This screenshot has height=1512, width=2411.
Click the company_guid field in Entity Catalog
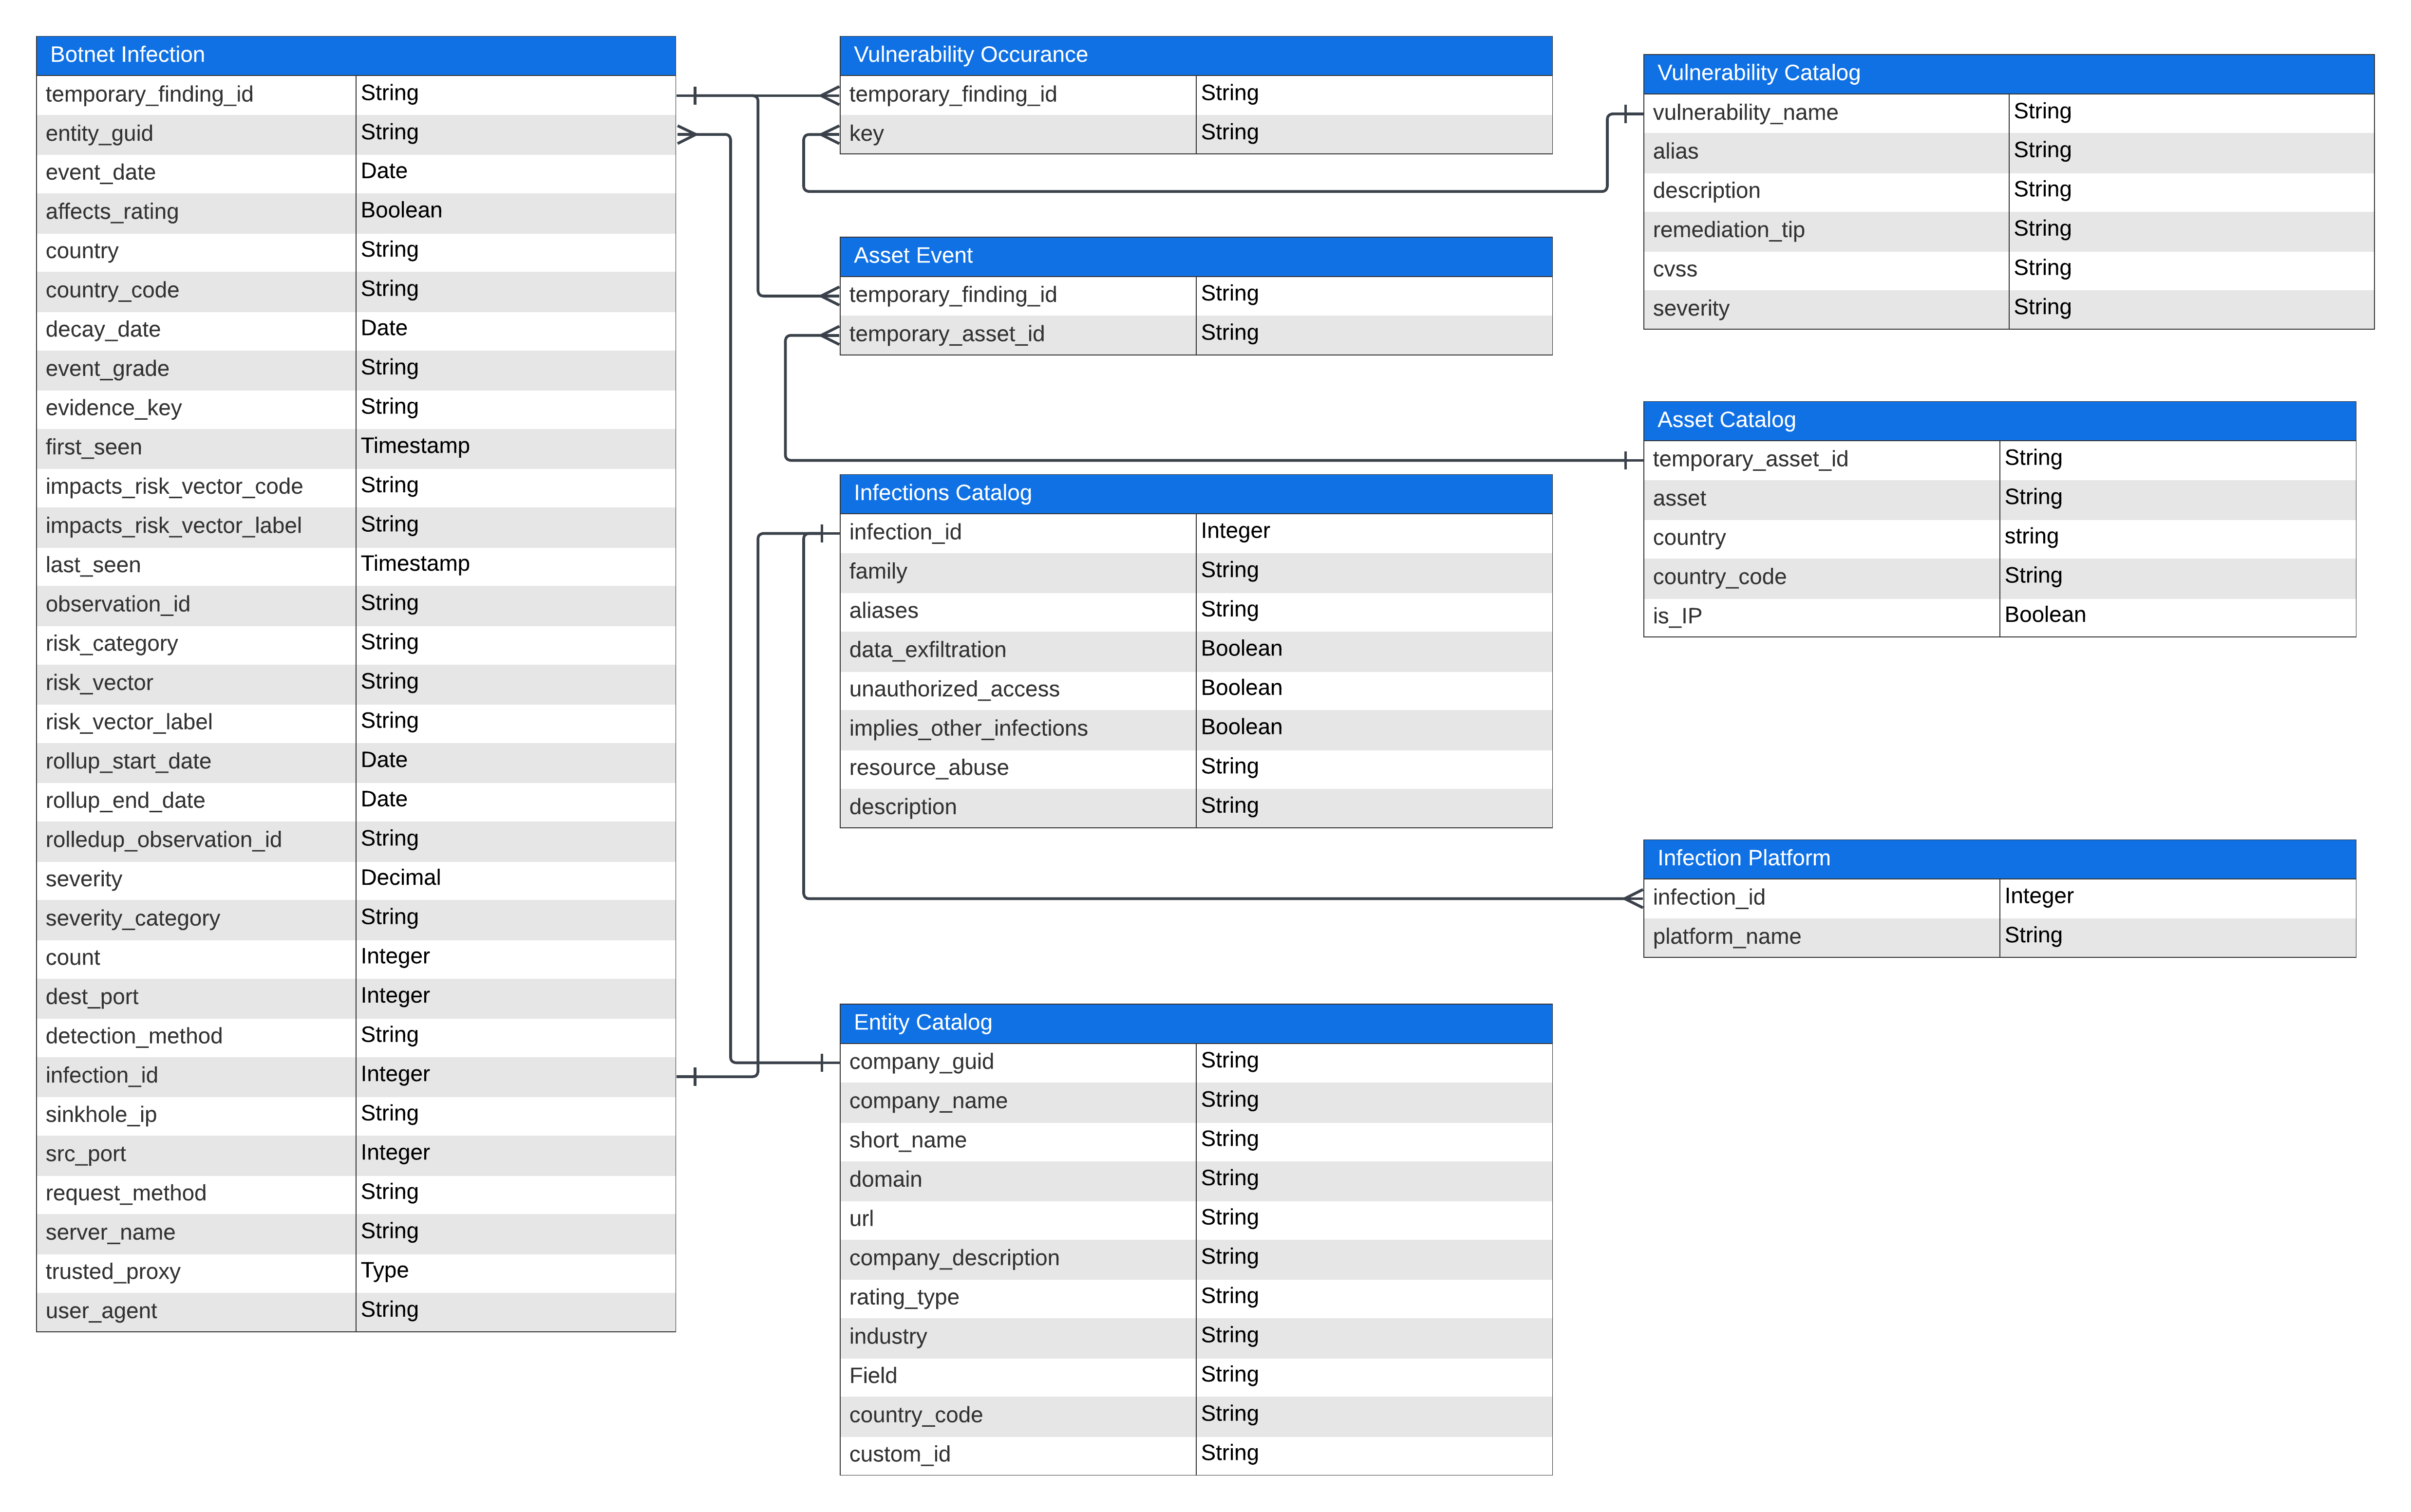[x=921, y=1062]
